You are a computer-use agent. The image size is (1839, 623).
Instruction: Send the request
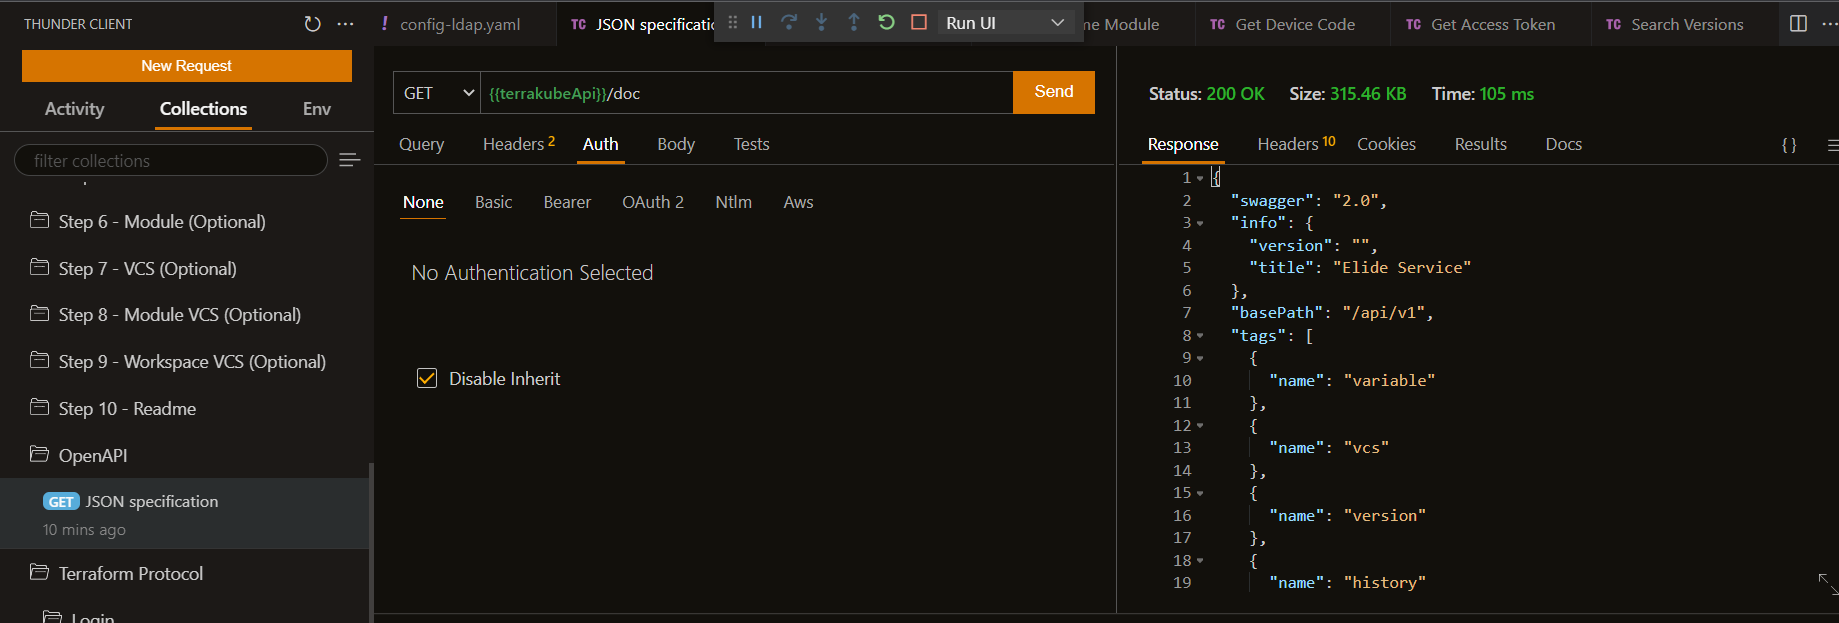(1053, 92)
